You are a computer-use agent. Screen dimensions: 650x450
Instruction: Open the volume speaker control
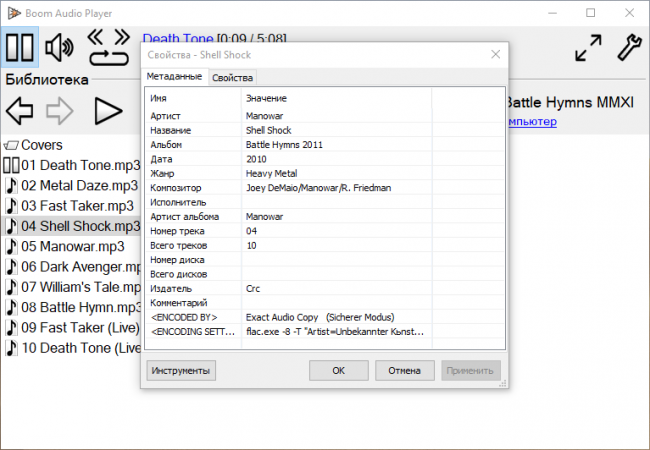coord(59,47)
